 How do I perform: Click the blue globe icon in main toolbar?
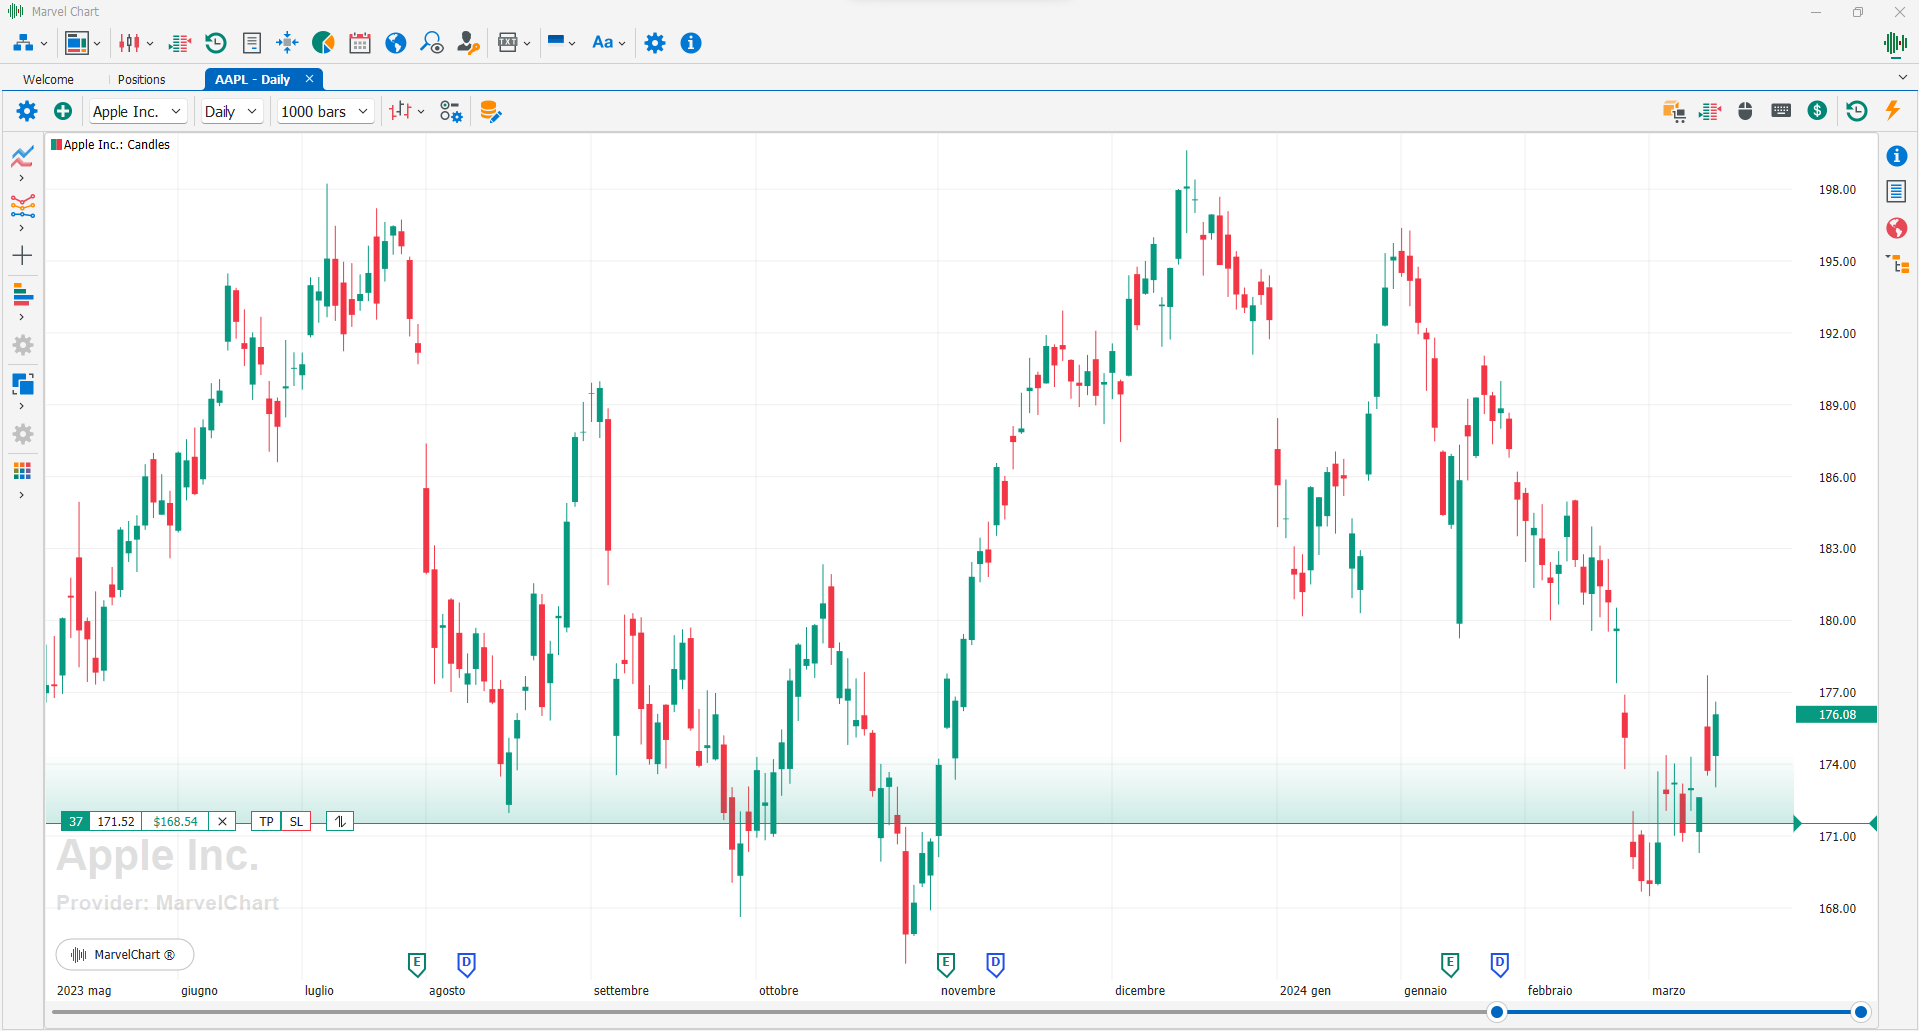click(396, 43)
